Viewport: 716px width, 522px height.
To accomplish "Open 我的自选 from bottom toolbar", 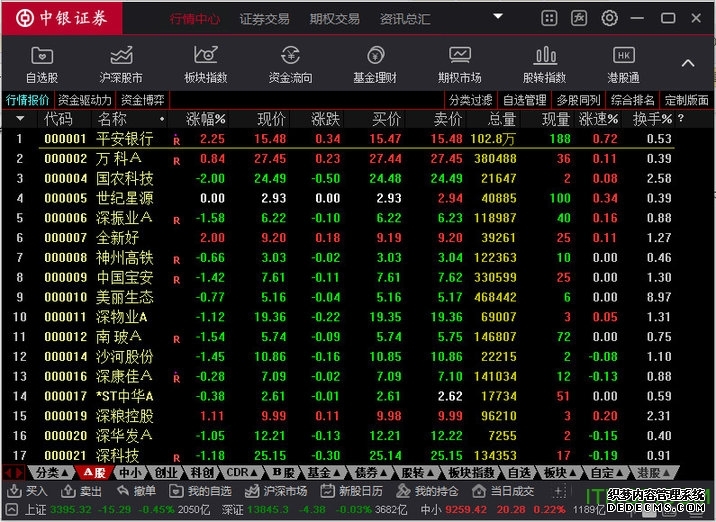I will tap(200, 491).
